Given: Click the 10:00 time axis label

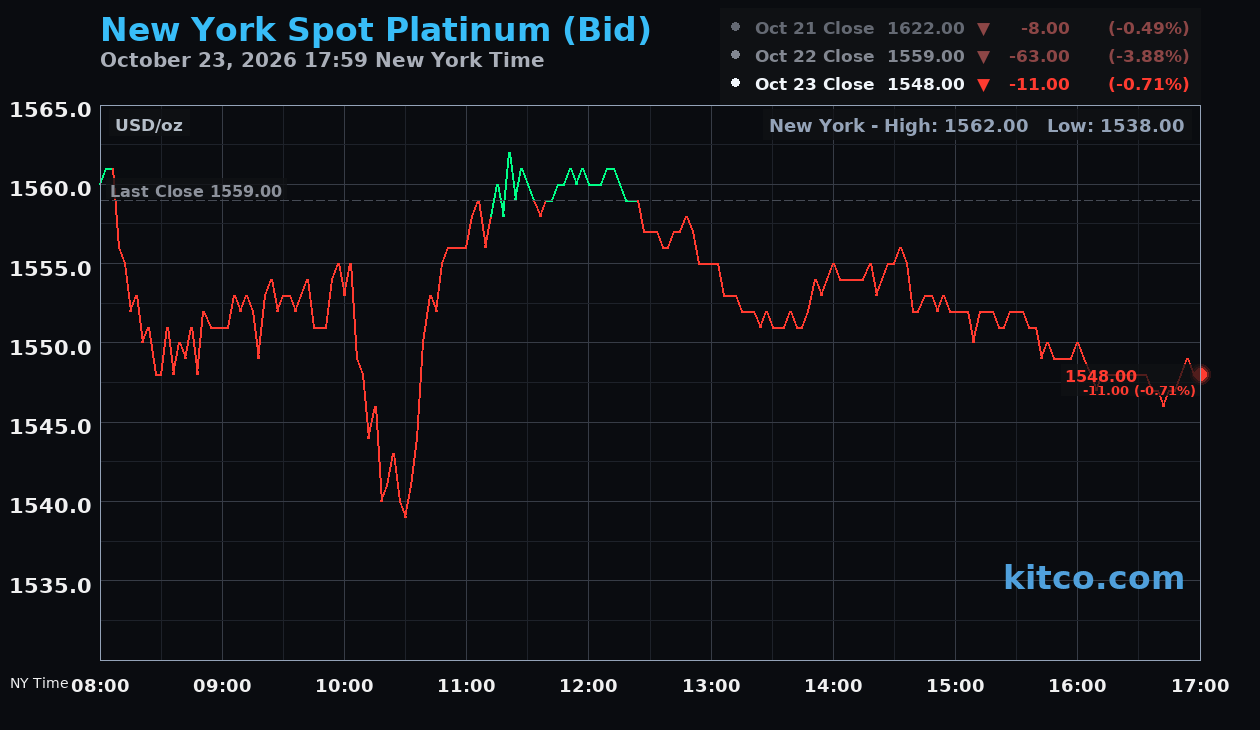Looking at the screenshot, I should (344, 686).
